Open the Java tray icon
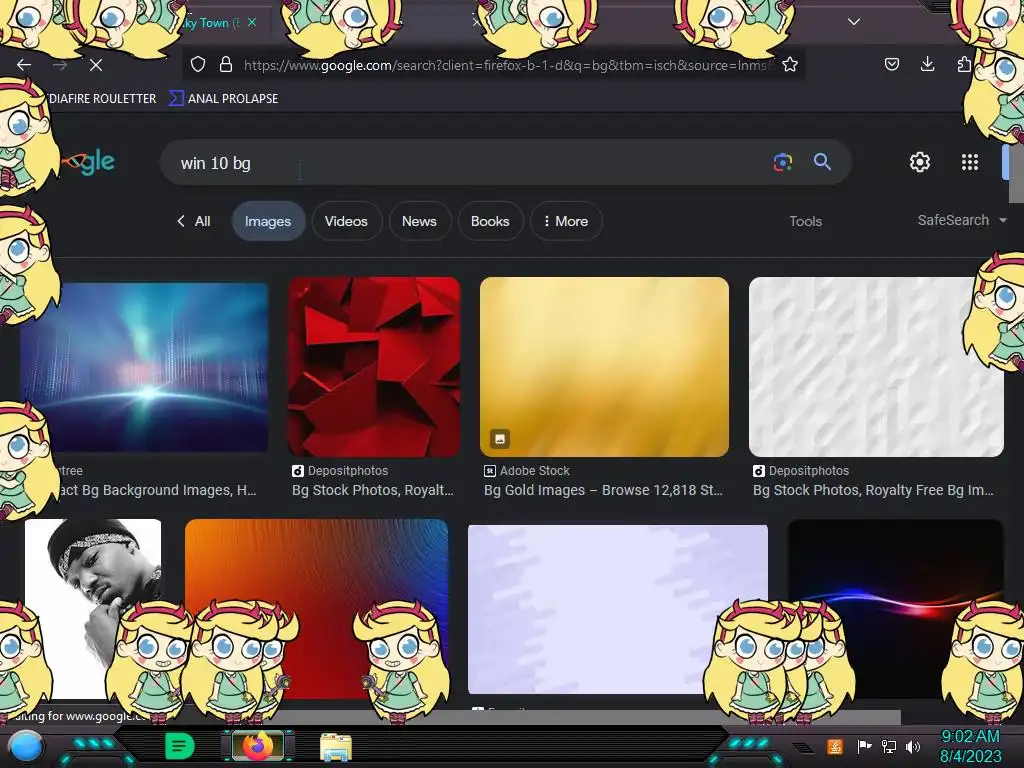 pos(835,746)
